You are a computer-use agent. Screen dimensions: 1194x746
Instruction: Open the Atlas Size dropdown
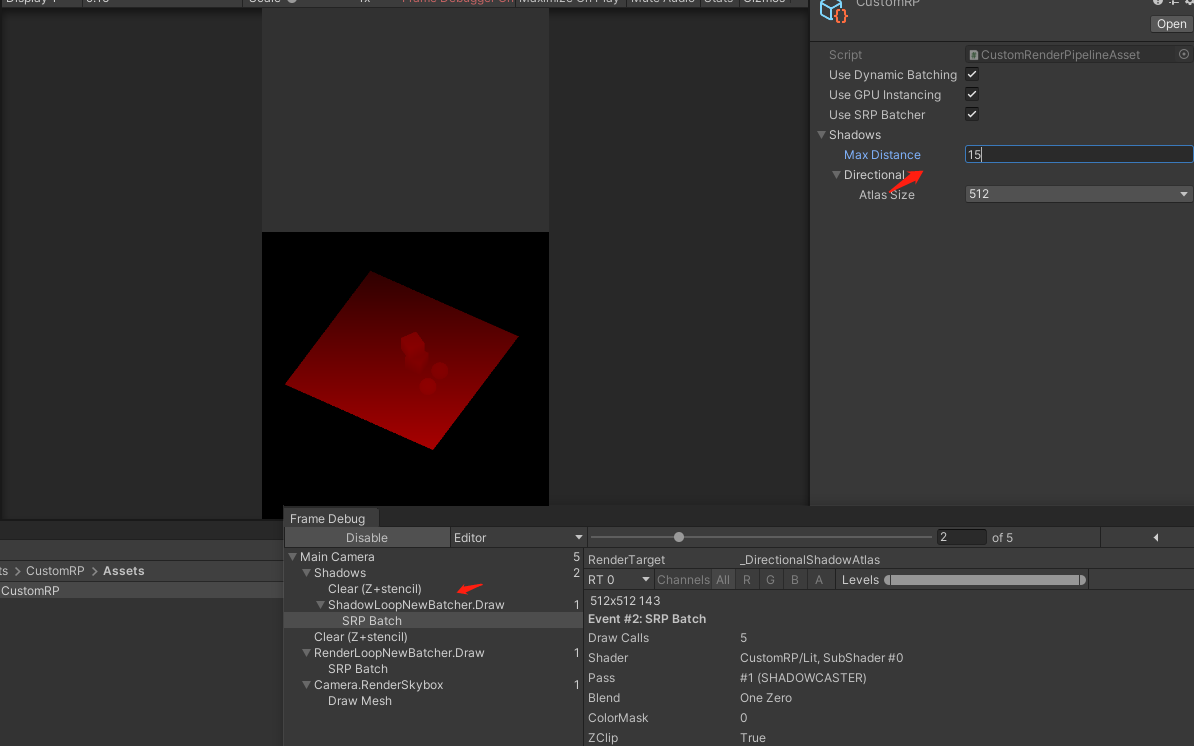click(x=1078, y=194)
